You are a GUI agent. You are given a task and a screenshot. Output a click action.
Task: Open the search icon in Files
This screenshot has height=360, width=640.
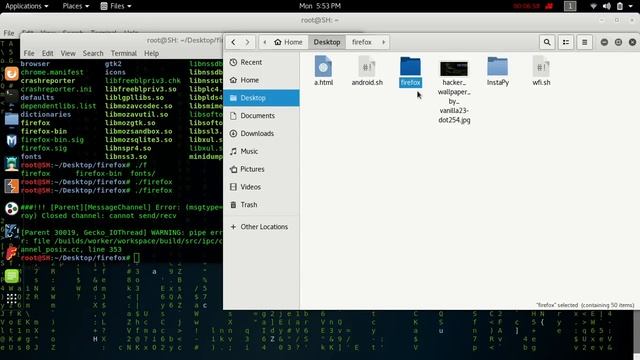(x=547, y=42)
